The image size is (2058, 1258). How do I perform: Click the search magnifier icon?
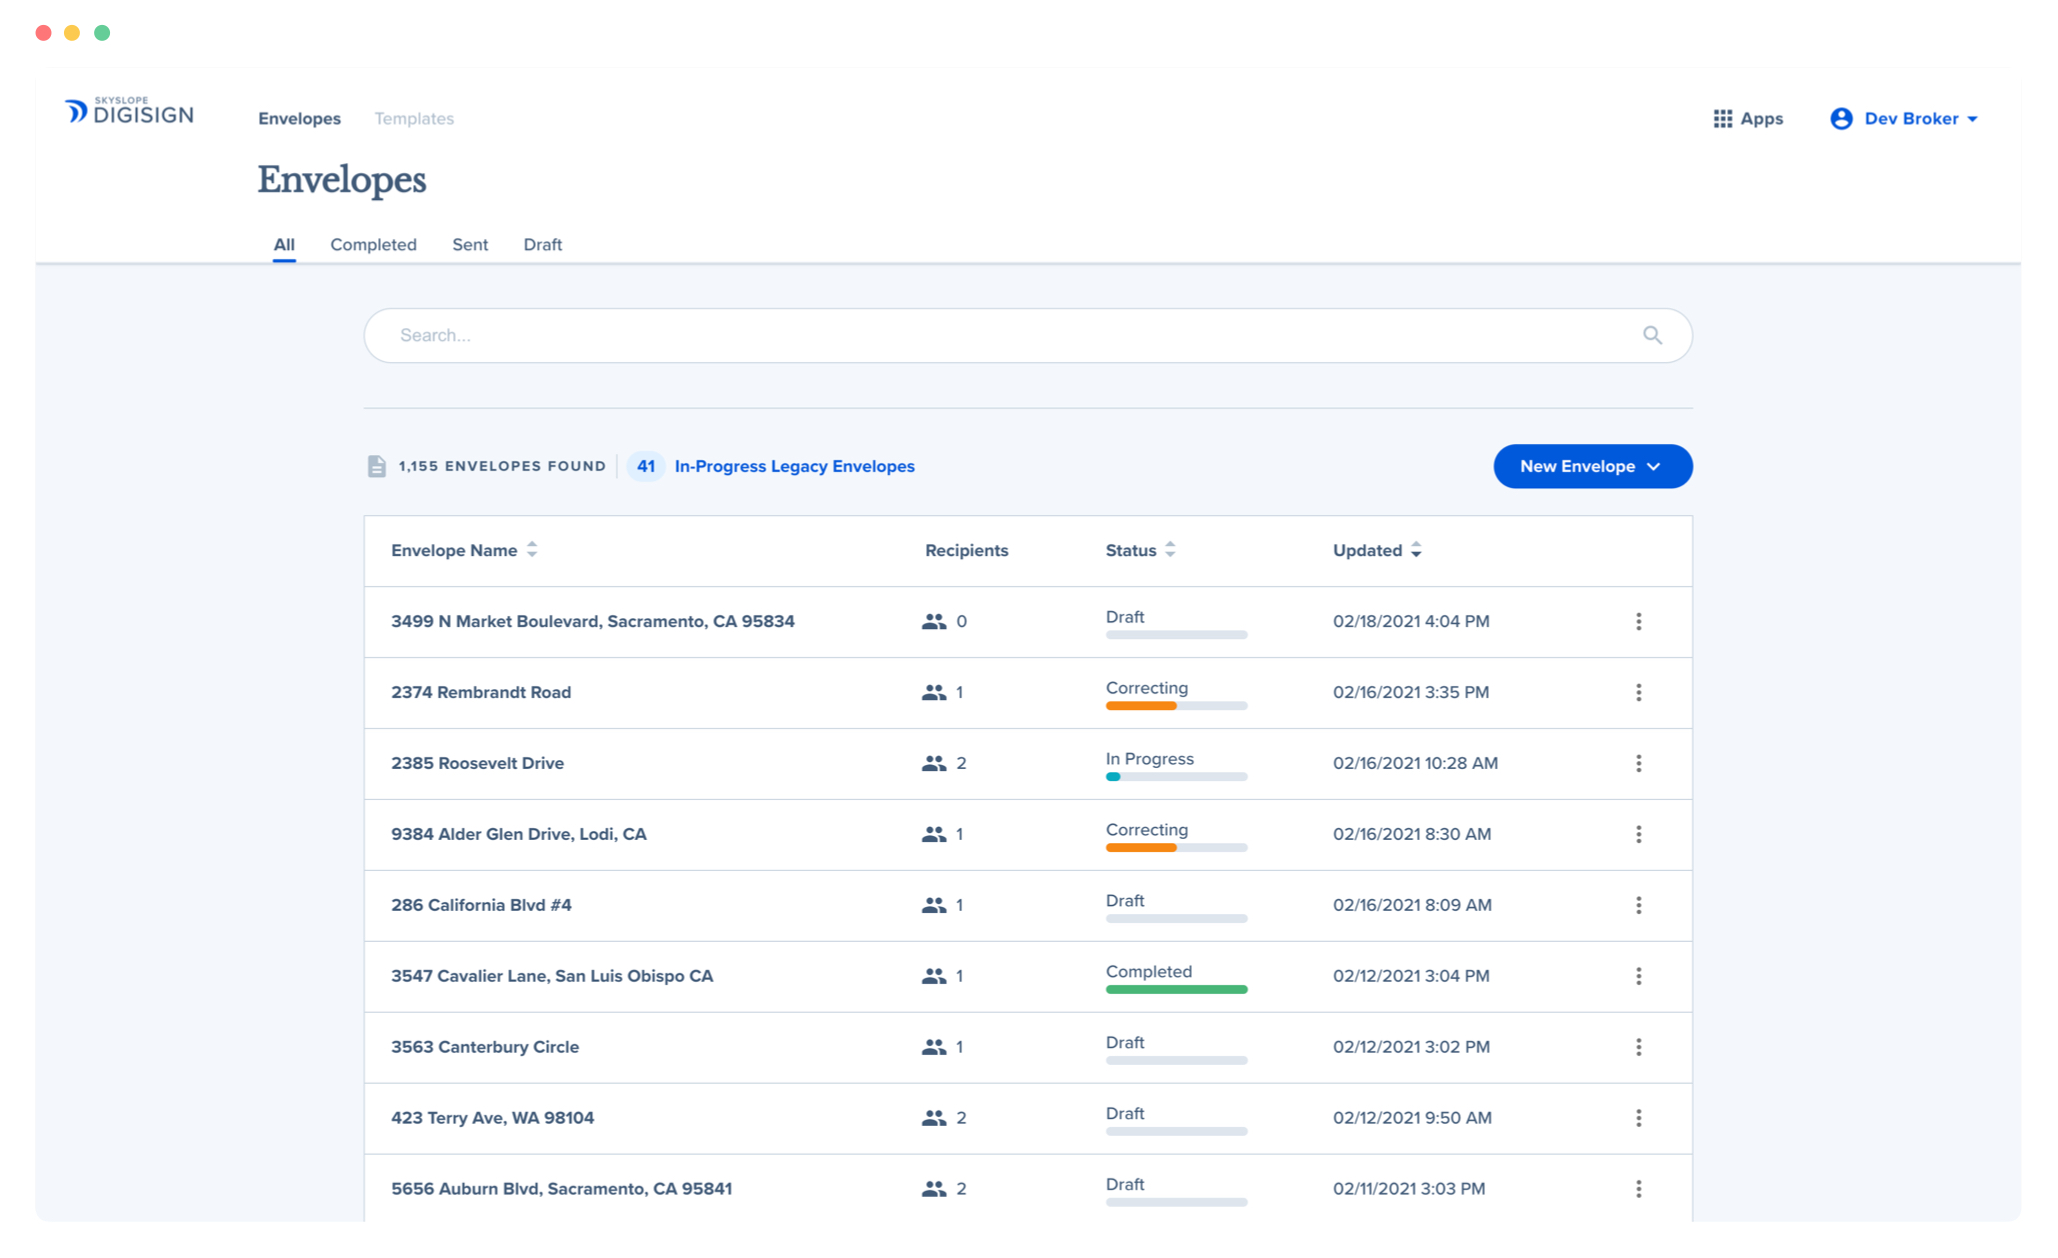point(1652,336)
